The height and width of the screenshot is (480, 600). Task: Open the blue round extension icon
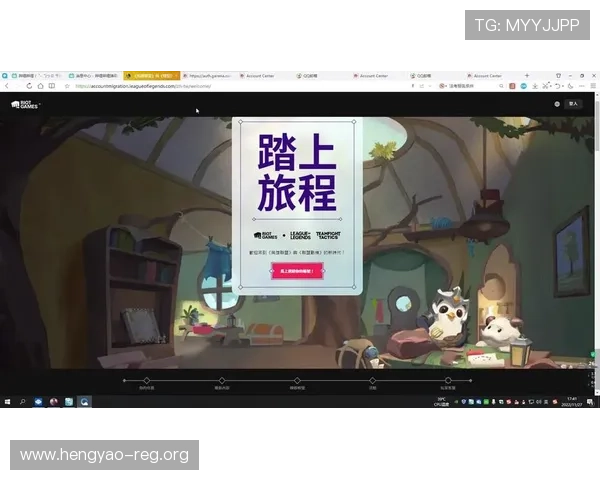523,86
